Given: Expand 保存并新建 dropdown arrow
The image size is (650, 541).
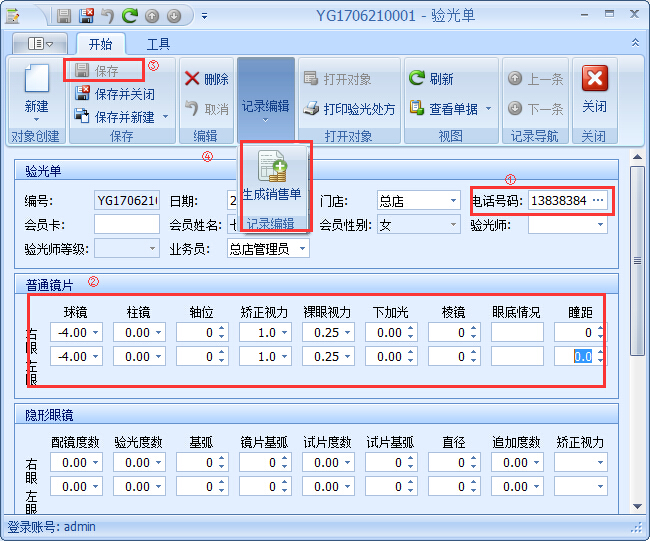Looking at the screenshot, I should coord(166,116).
